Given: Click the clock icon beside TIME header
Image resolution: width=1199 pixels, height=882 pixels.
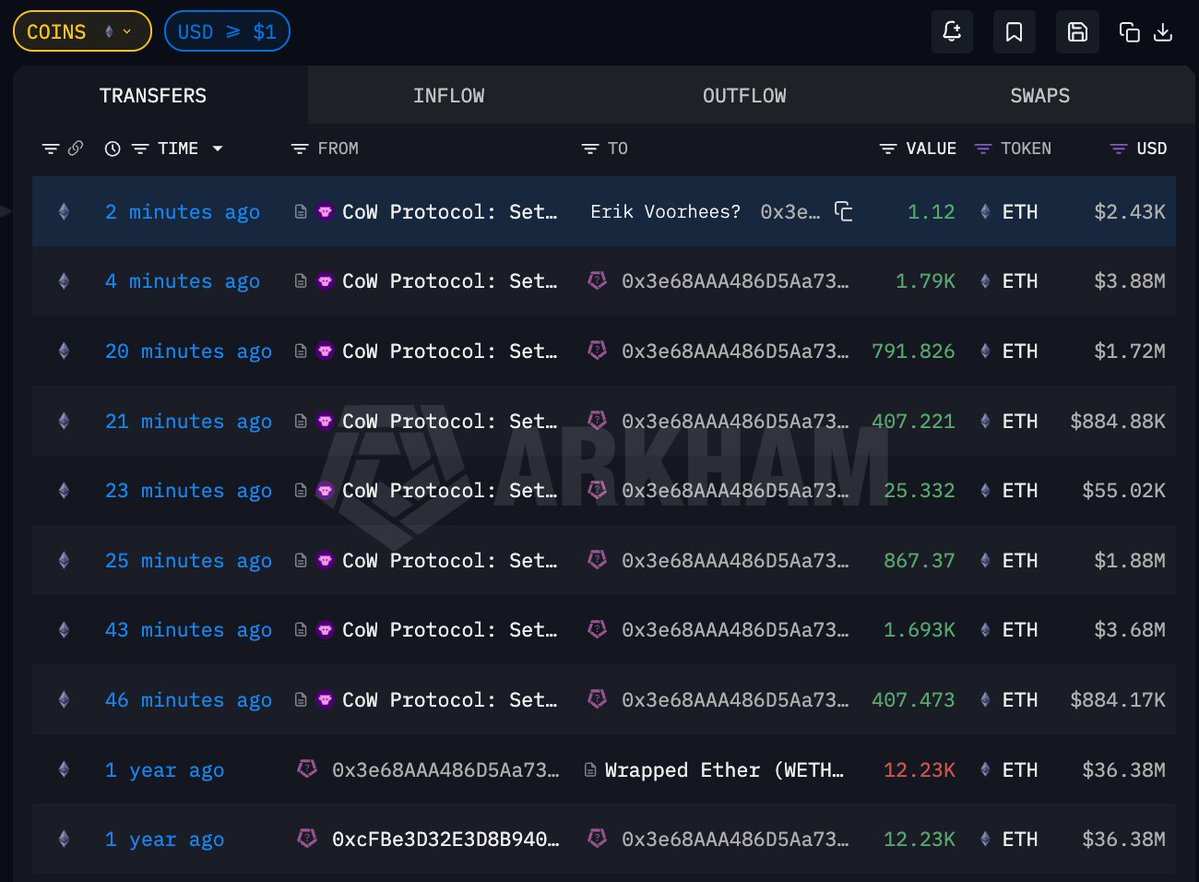Looking at the screenshot, I should point(113,149).
